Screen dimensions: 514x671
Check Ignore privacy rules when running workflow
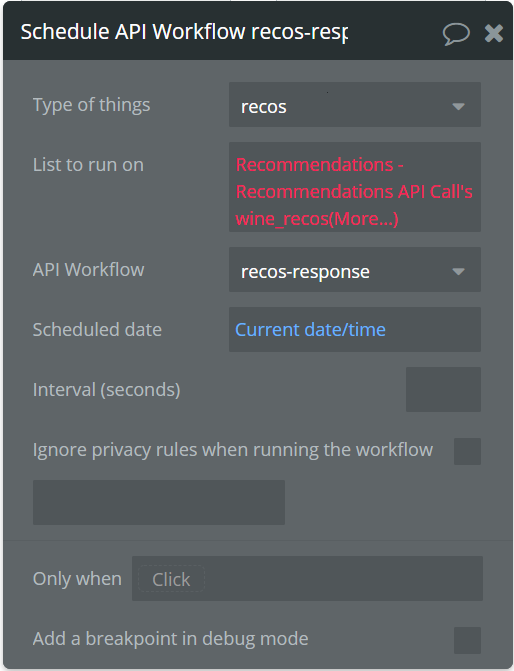click(467, 451)
